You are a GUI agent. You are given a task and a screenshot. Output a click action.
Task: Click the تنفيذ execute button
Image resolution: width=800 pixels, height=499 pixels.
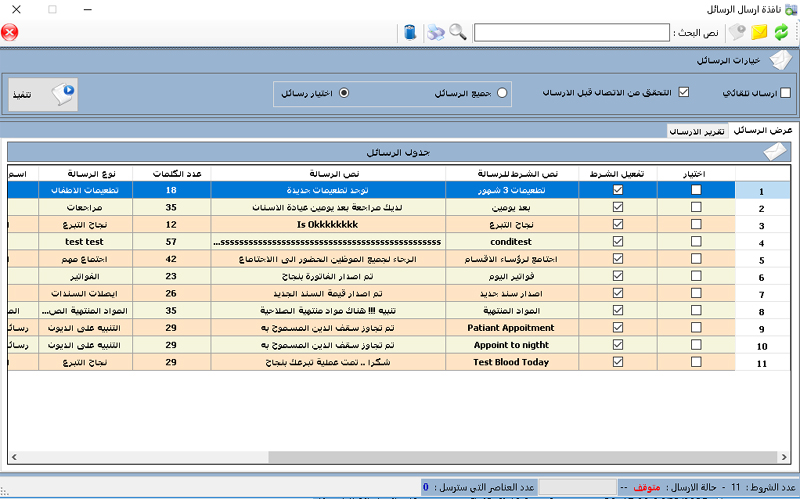[x=43, y=94]
